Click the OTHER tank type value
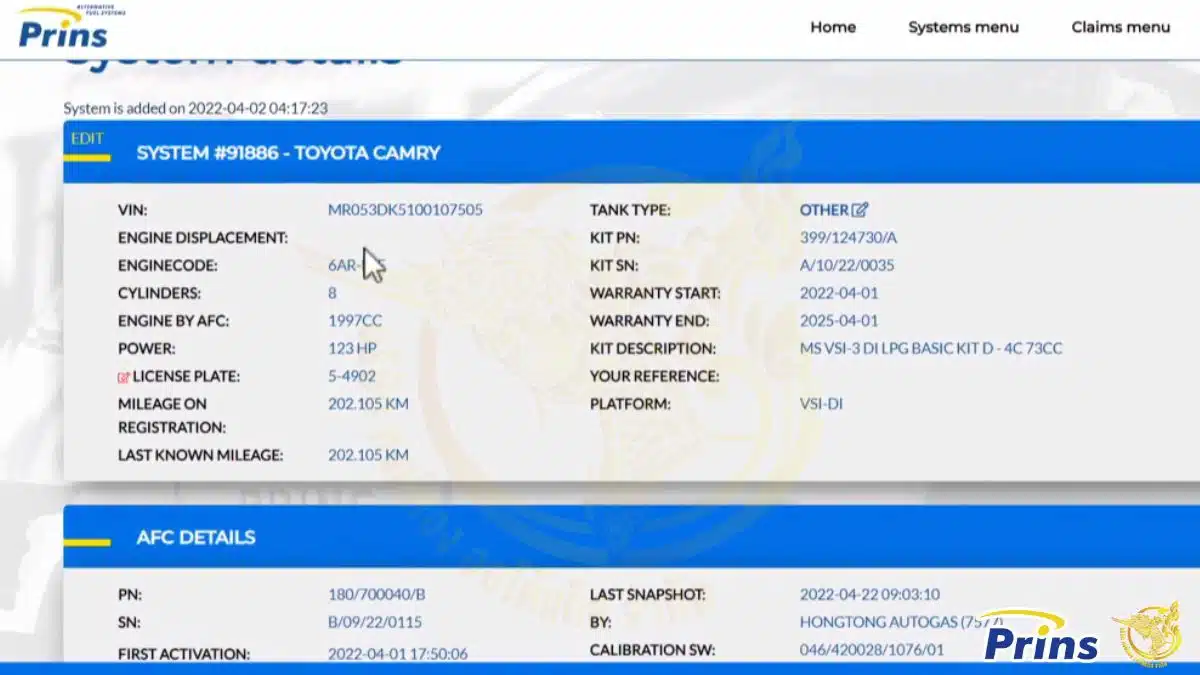The height and width of the screenshot is (675, 1200). (x=824, y=210)
